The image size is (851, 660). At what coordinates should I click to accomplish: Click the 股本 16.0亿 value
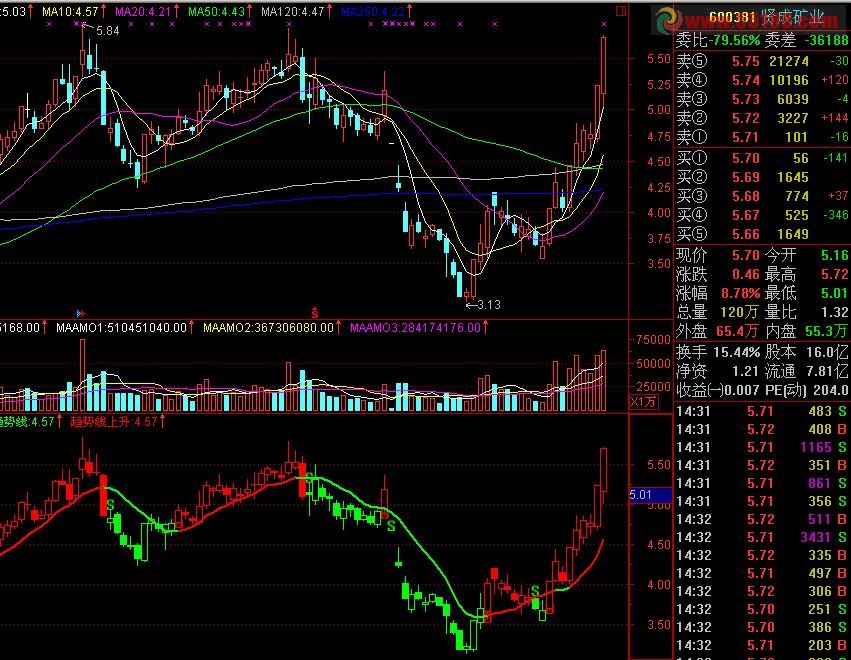point(827,352)
